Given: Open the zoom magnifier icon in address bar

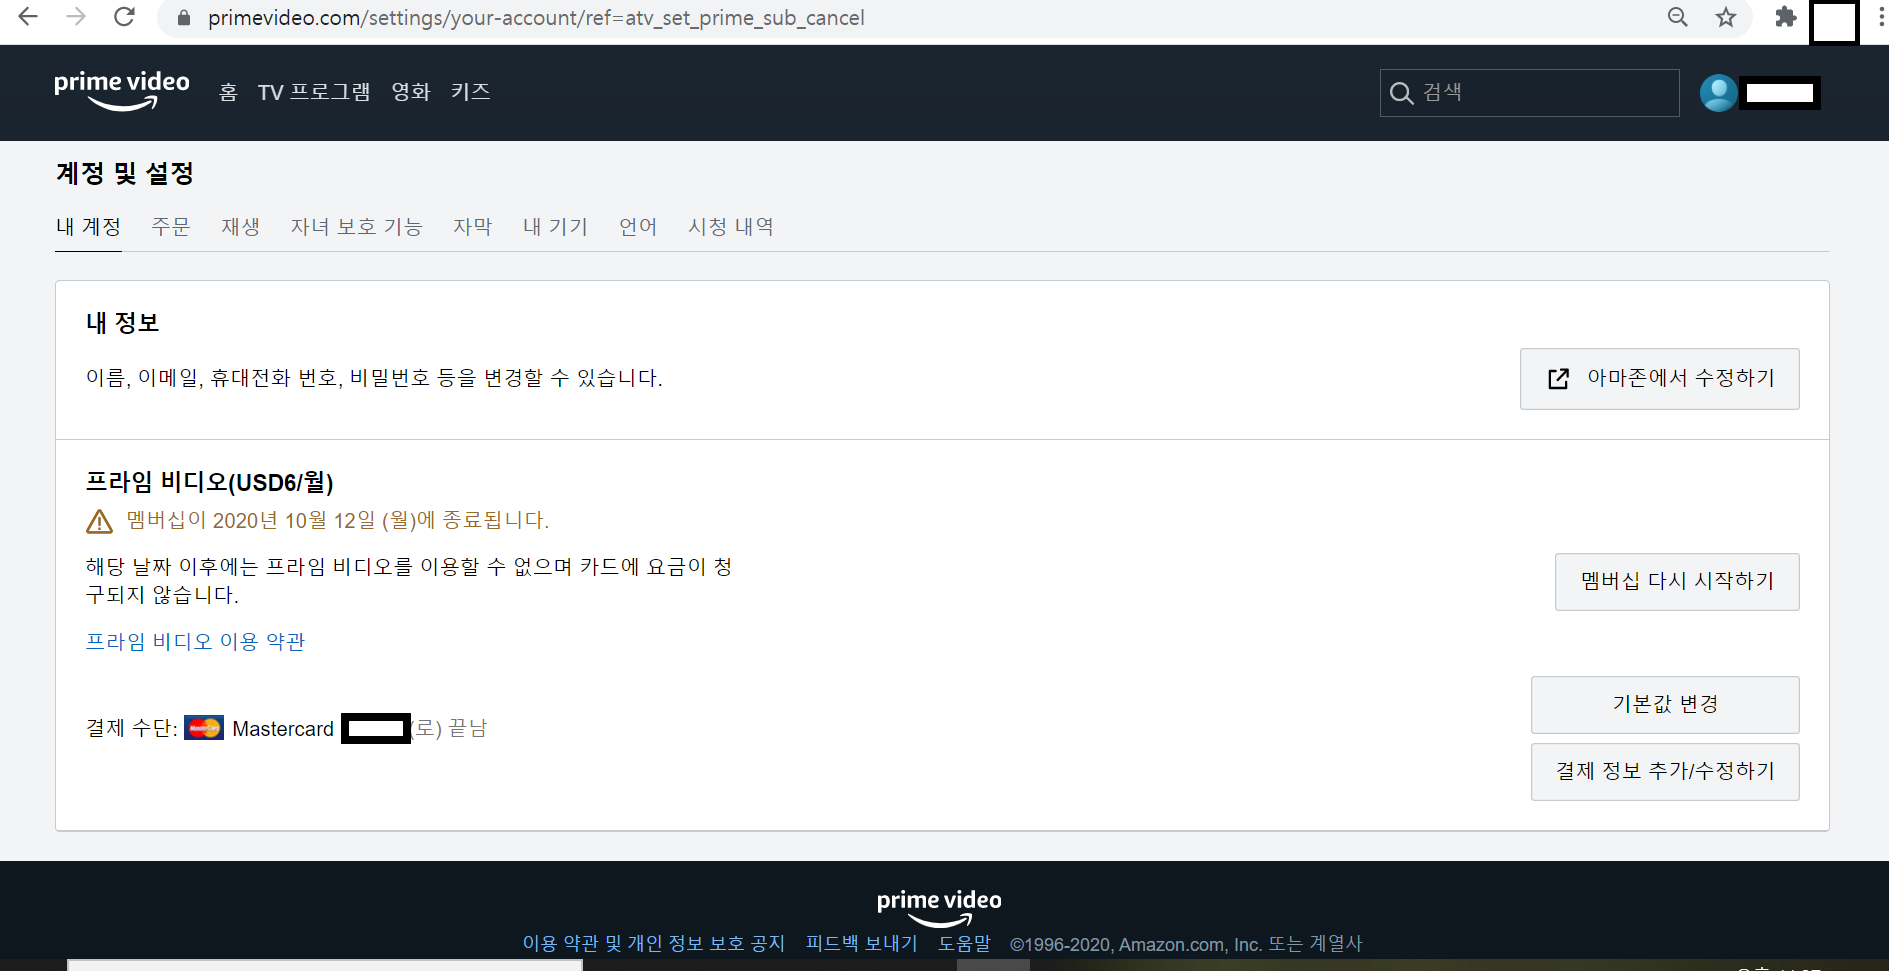Looking at the screenshot, I should coord(1678,17).
